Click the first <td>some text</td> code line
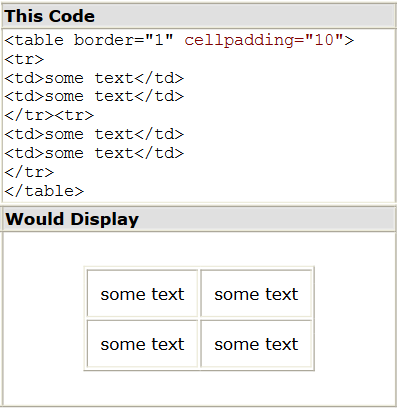The height and width of the screenshot is (408, 397). click(94, 78)
